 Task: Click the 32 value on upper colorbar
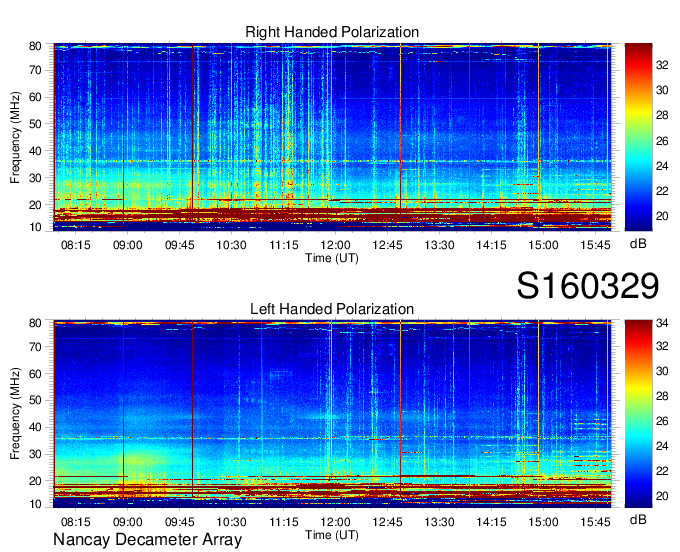point(662,65)
